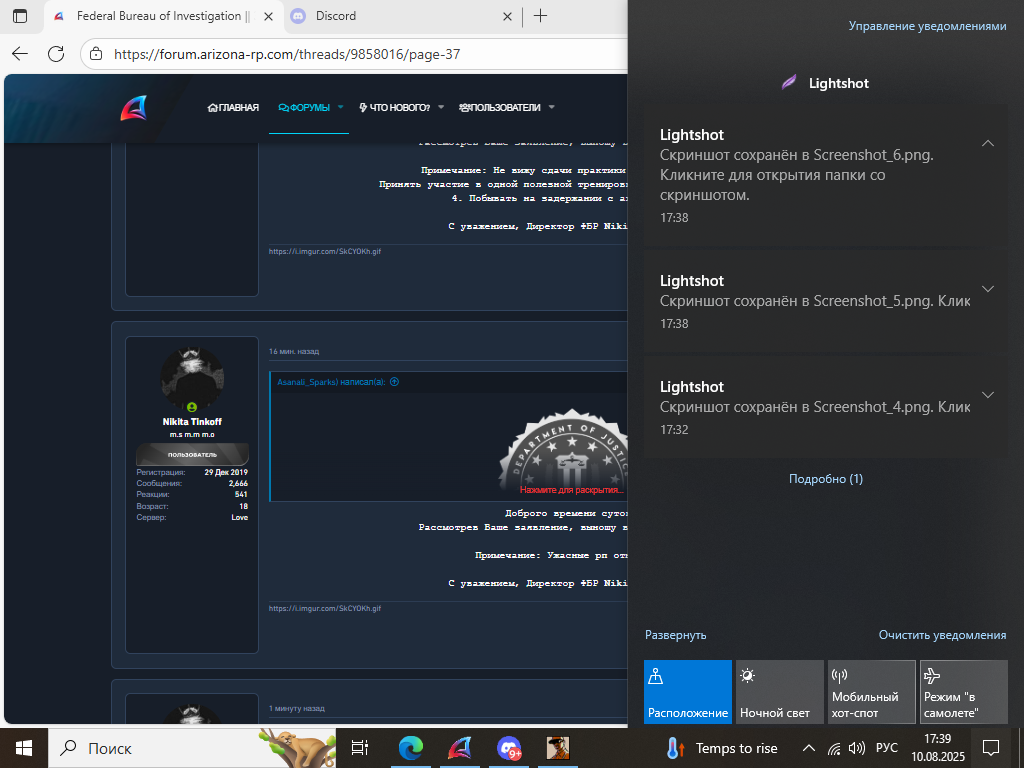Screen dimensions: 1024x768
Task: Click the Arizona RP forum logo
Action: point(133,108)
